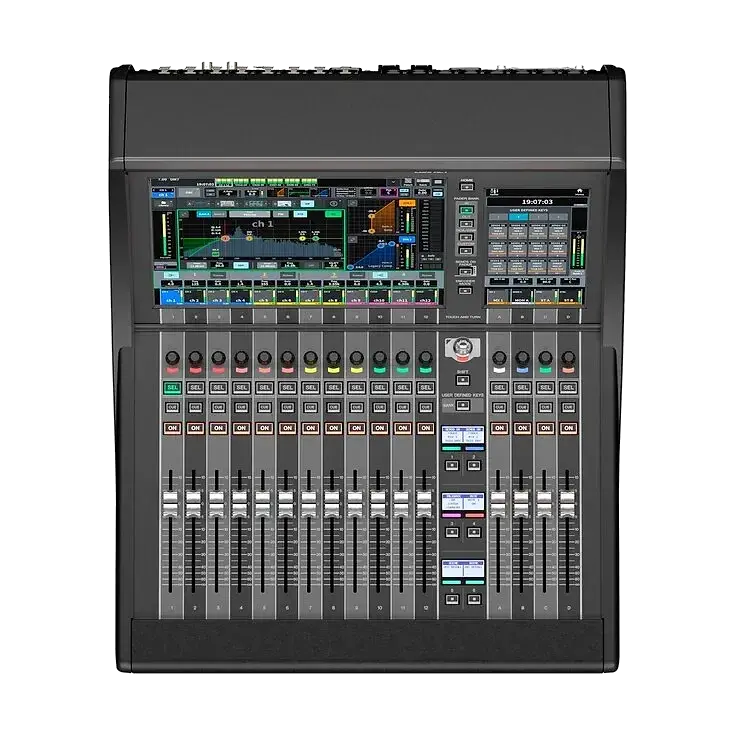The image size is (735, 735).
Task: Tap the green EQ ON button on the touchscreen
Action: coord(334,214)
